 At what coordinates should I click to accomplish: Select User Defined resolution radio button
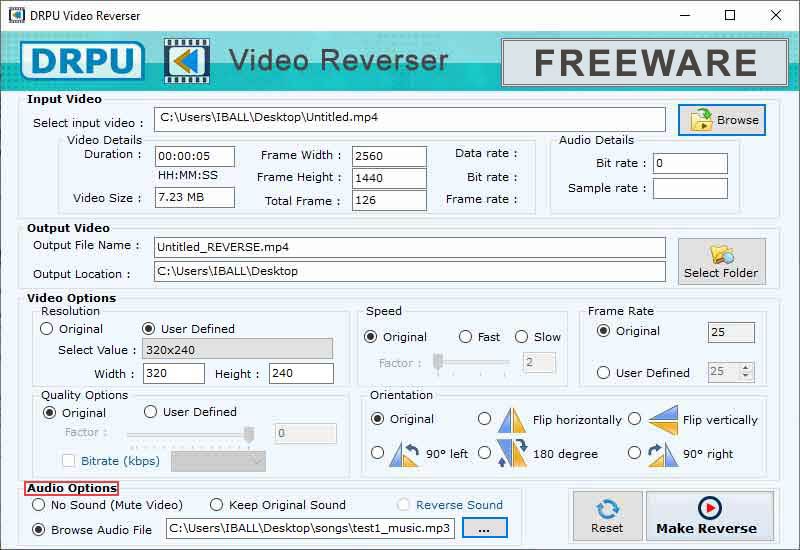pyautogui.click(x=148, y=329)
